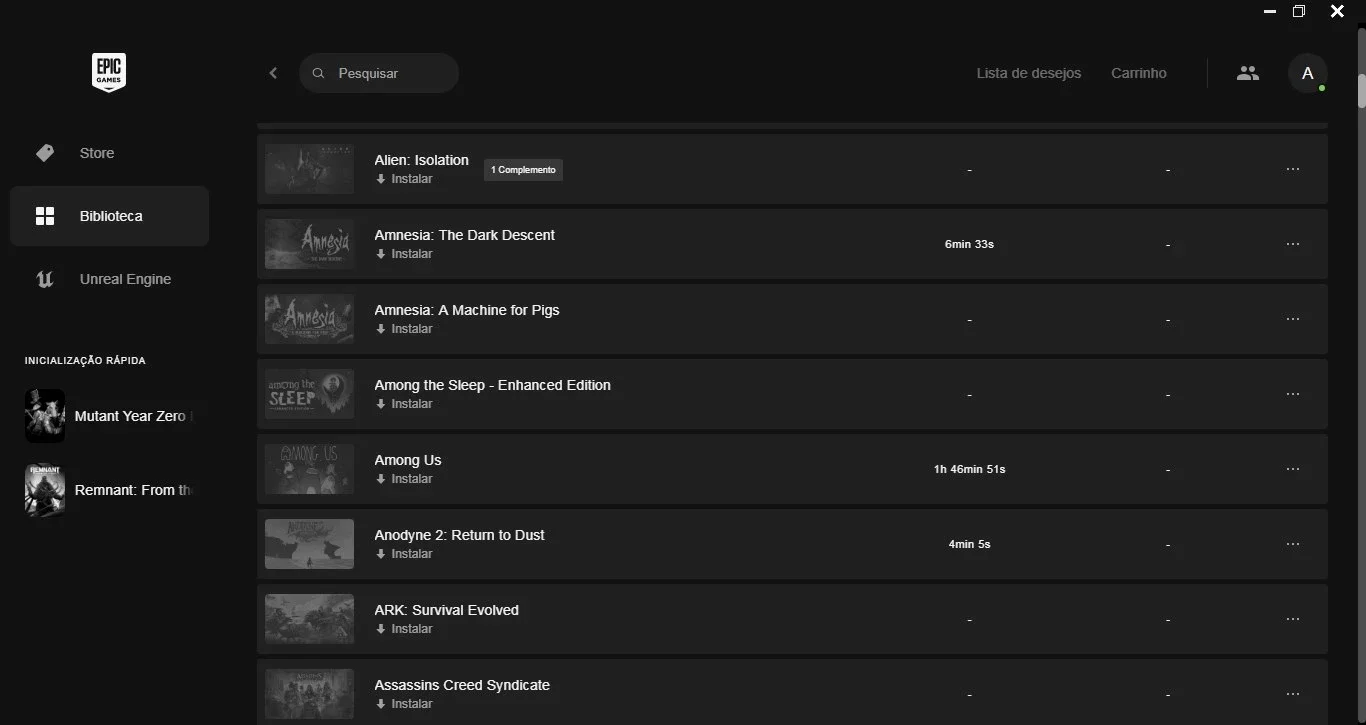Open options menu for ARK: Survival Evolved
1366x725 pixels.
[1293, 619]
